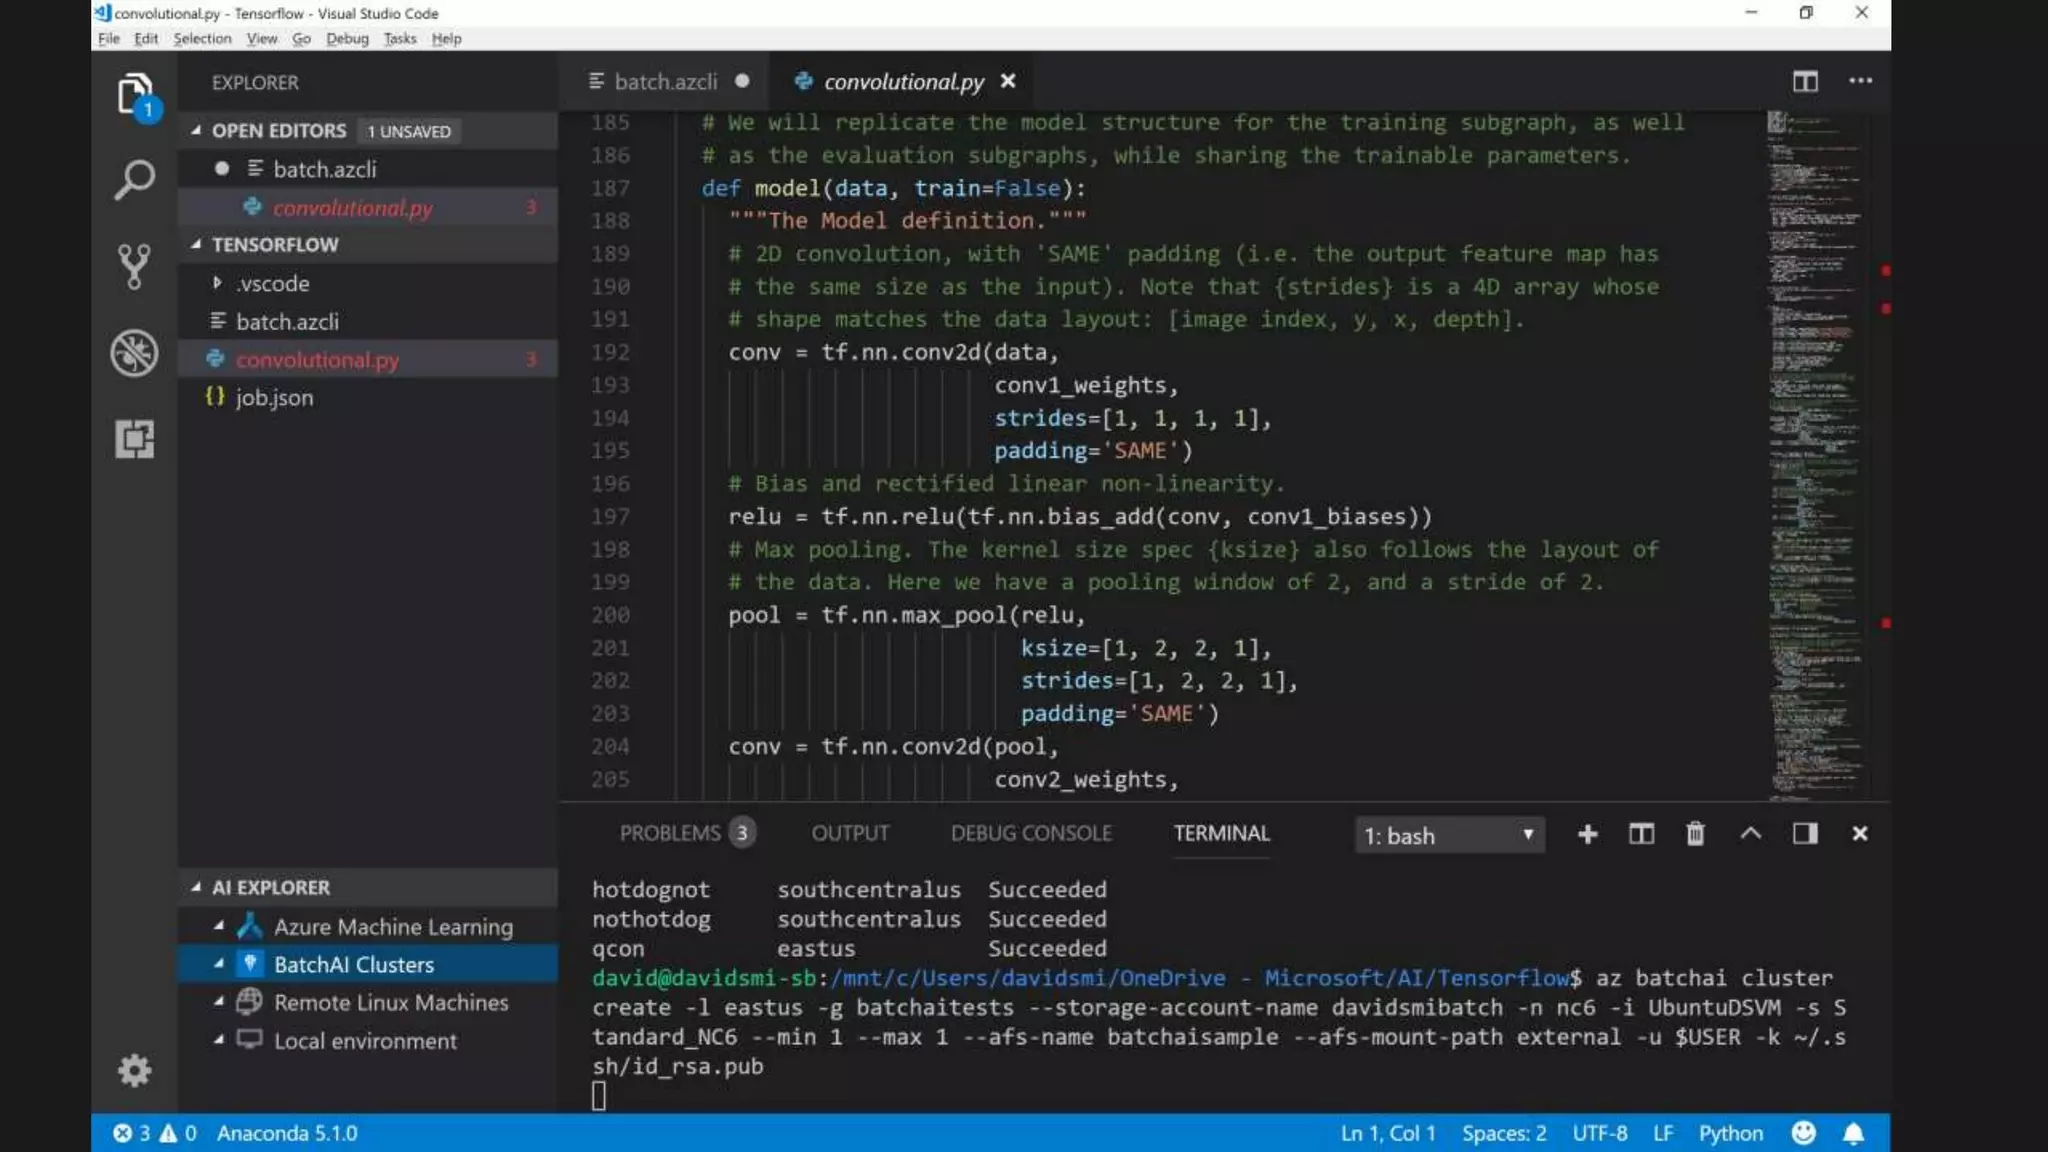Image resolution: width=2048 pixels, height=1152 pixels.
Task: Expand the .vscode folder
Action: [217, 283]
